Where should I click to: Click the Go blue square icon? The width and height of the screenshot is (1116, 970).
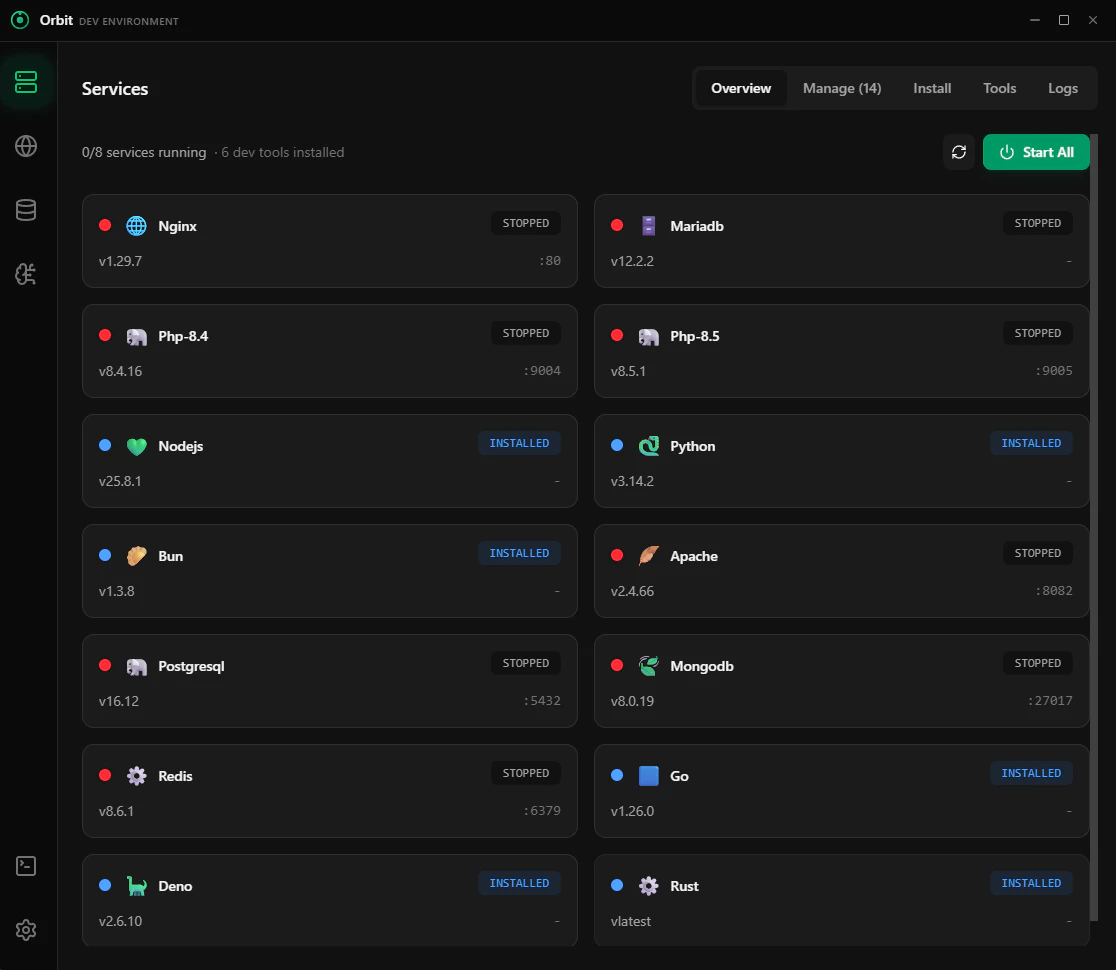648,776
